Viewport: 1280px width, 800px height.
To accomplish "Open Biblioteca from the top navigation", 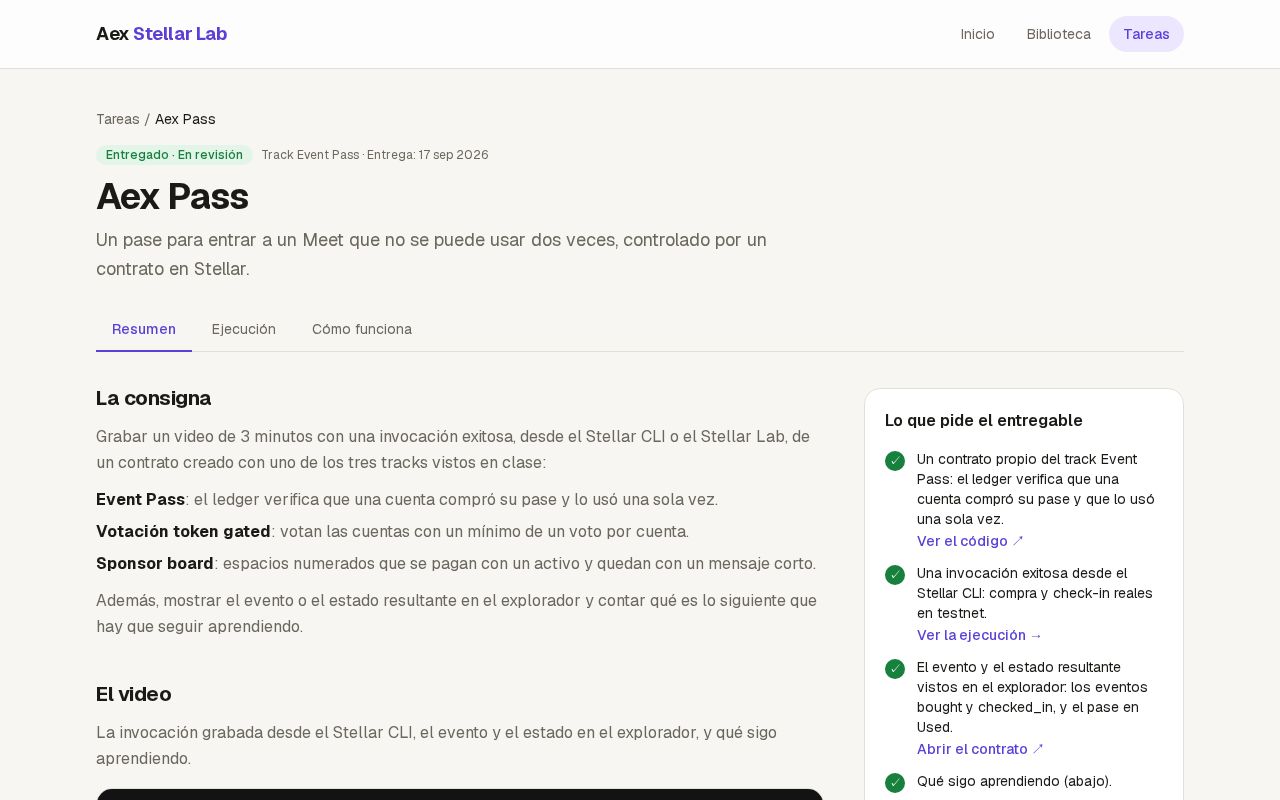I will (1059, 34).
